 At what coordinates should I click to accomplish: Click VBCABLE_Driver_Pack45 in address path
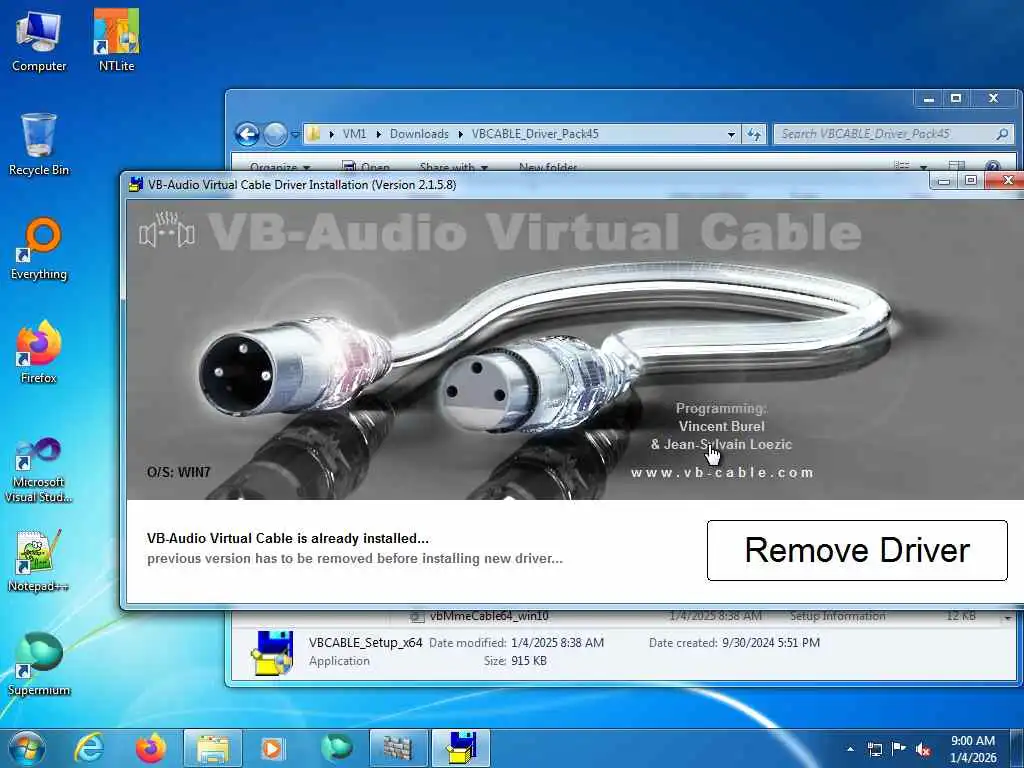point(535,134)
